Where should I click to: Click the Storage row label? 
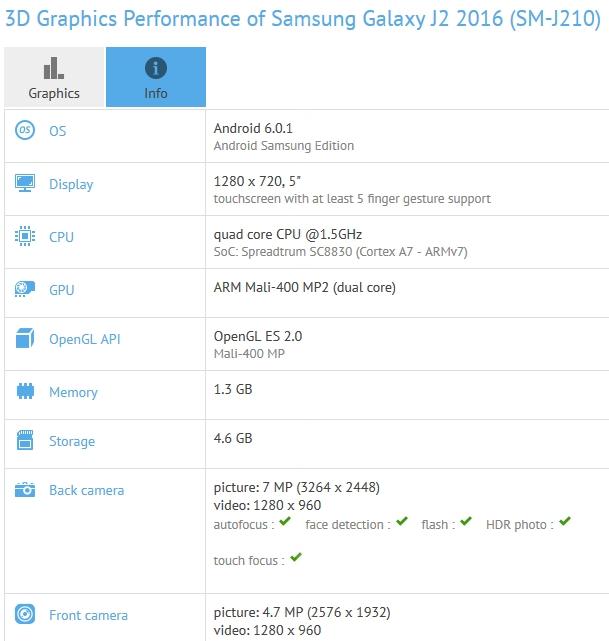click(72, 442)
